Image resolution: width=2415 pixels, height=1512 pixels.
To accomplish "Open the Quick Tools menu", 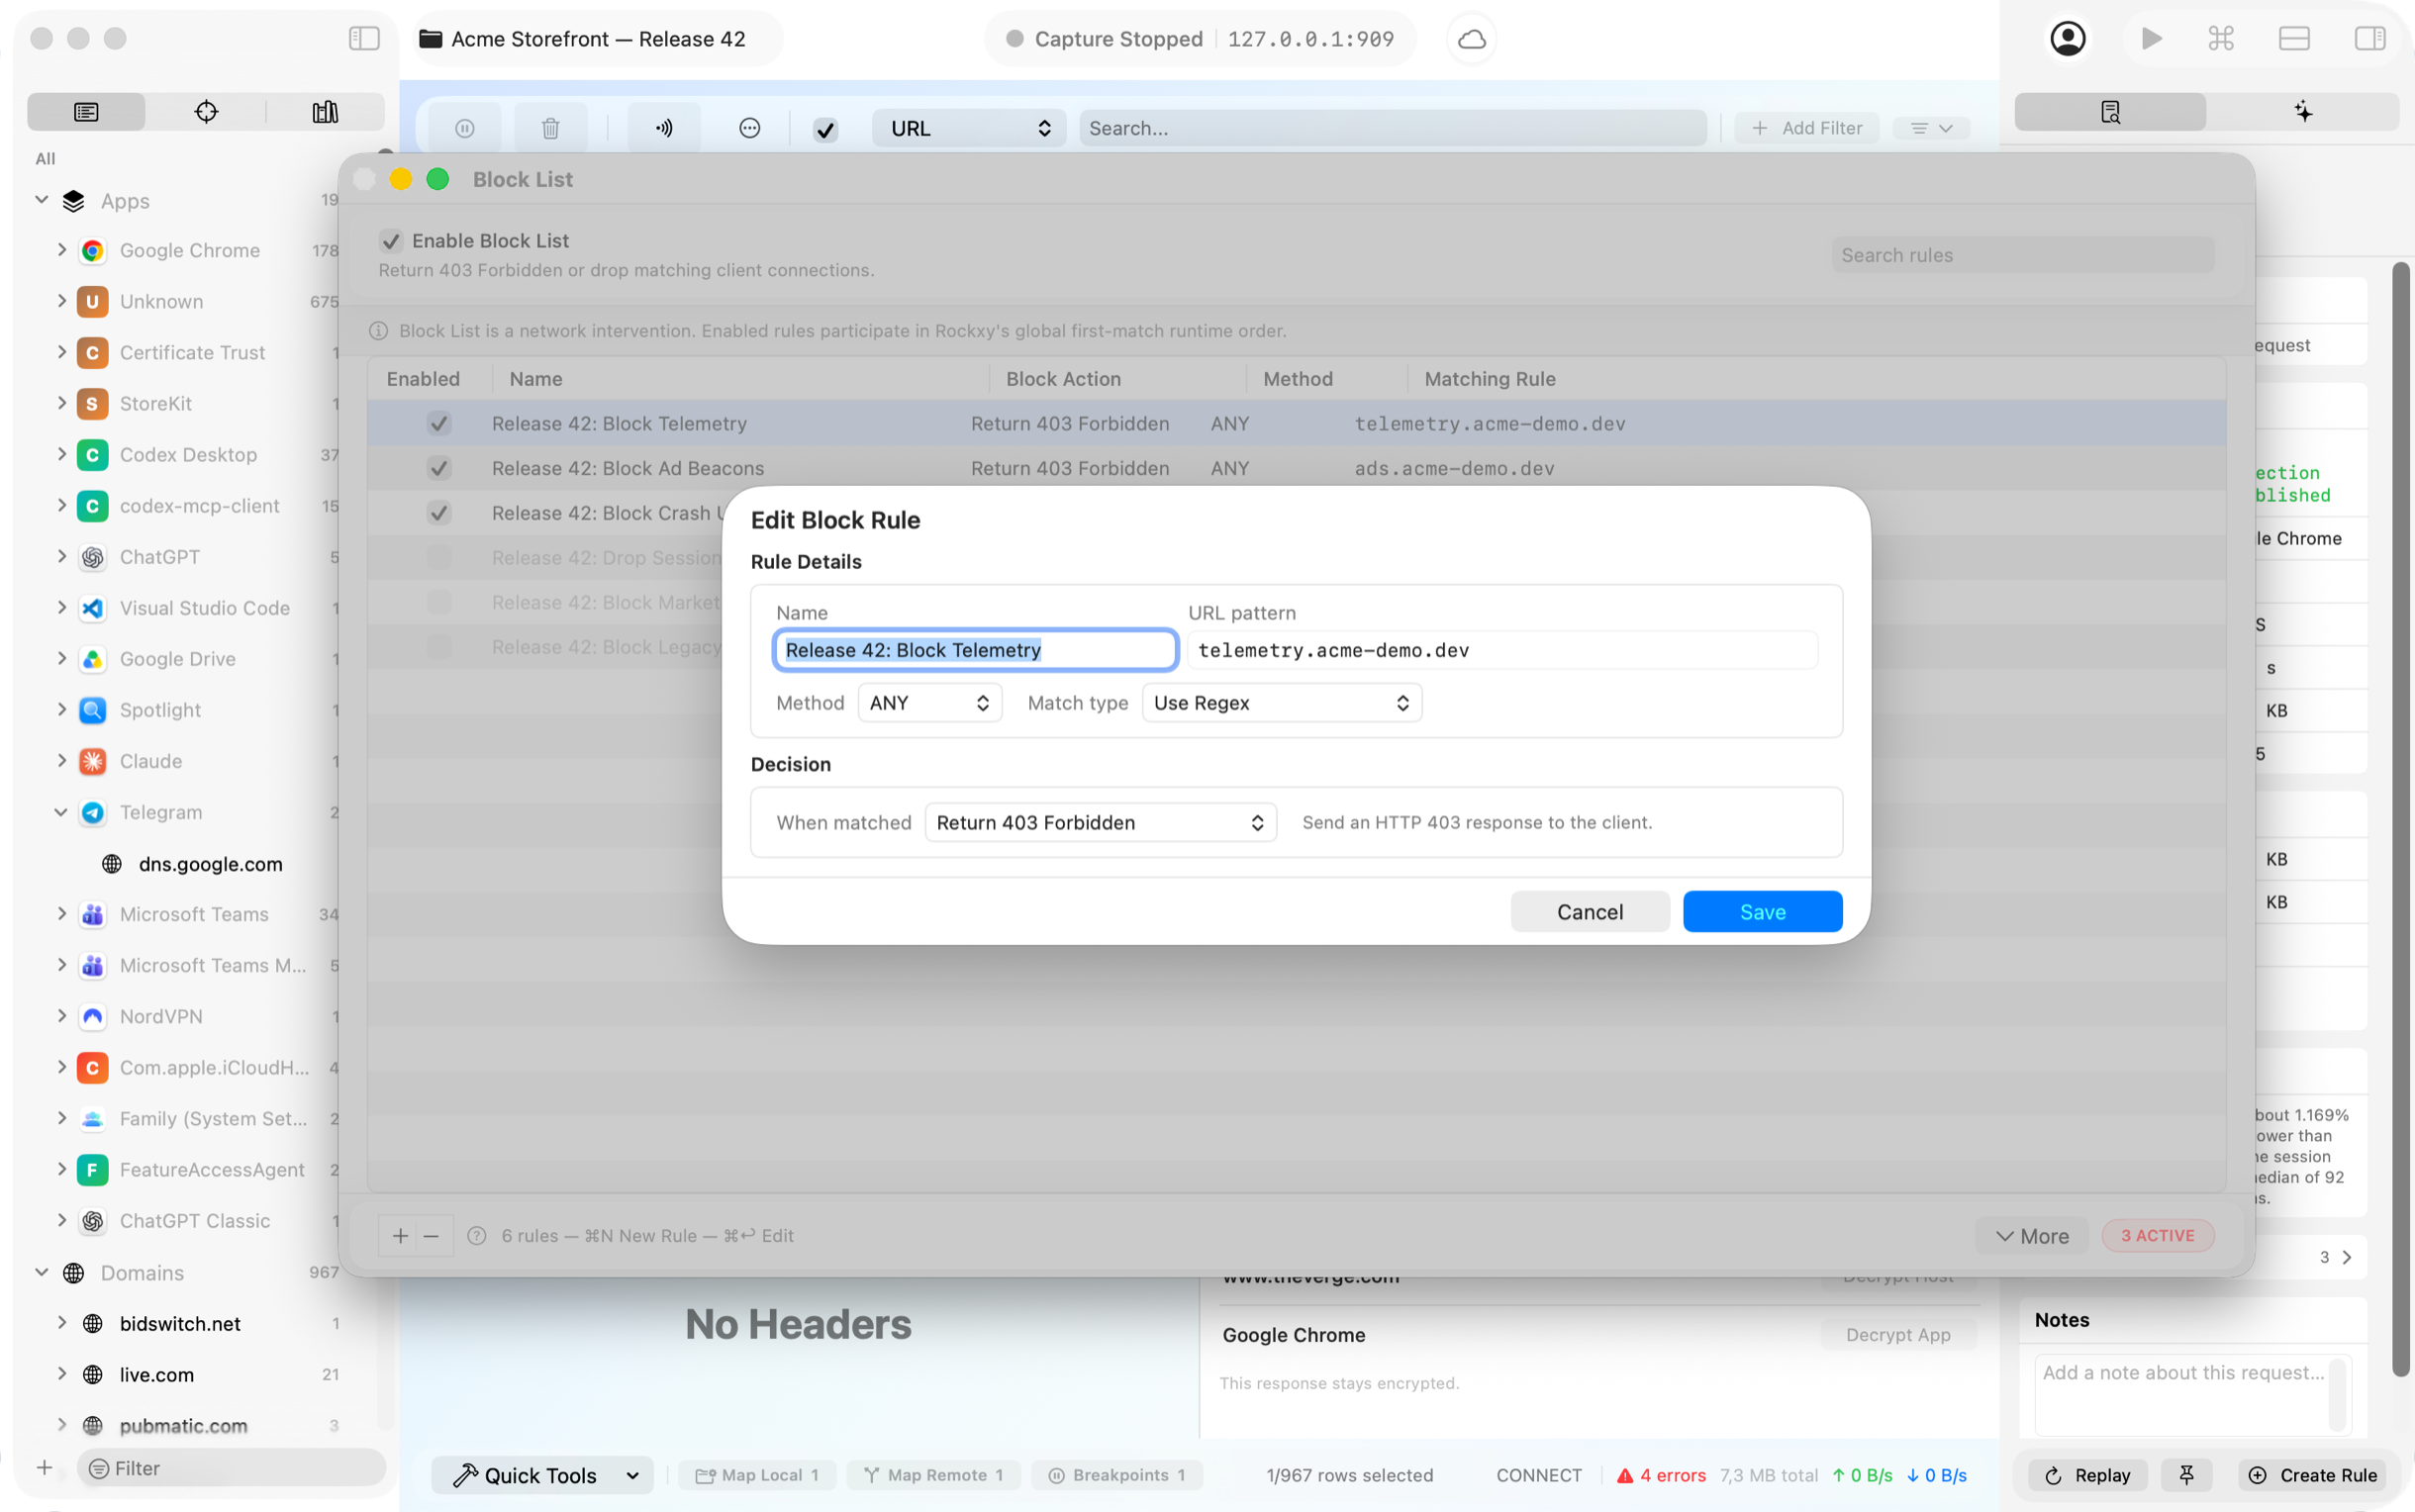I will tap(543, 1475).
